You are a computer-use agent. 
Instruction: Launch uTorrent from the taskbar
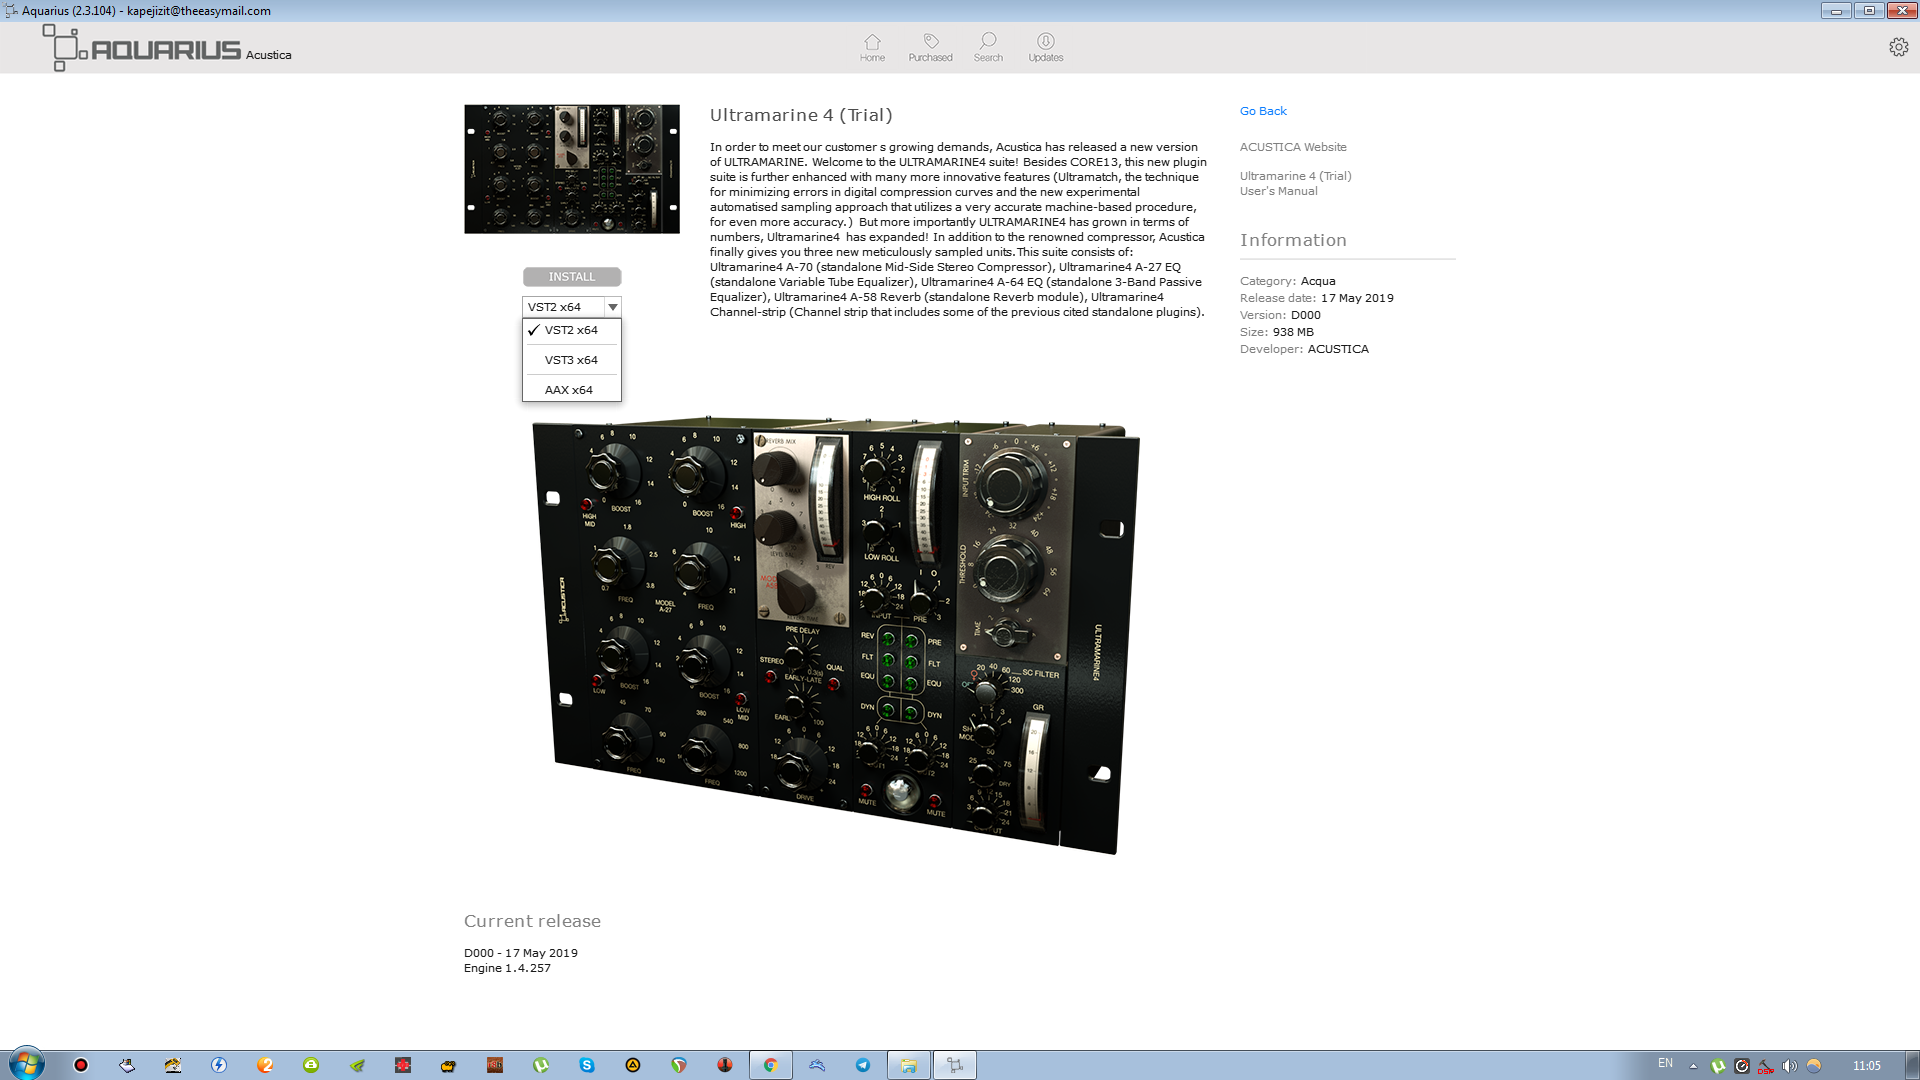coord(541,1065)
